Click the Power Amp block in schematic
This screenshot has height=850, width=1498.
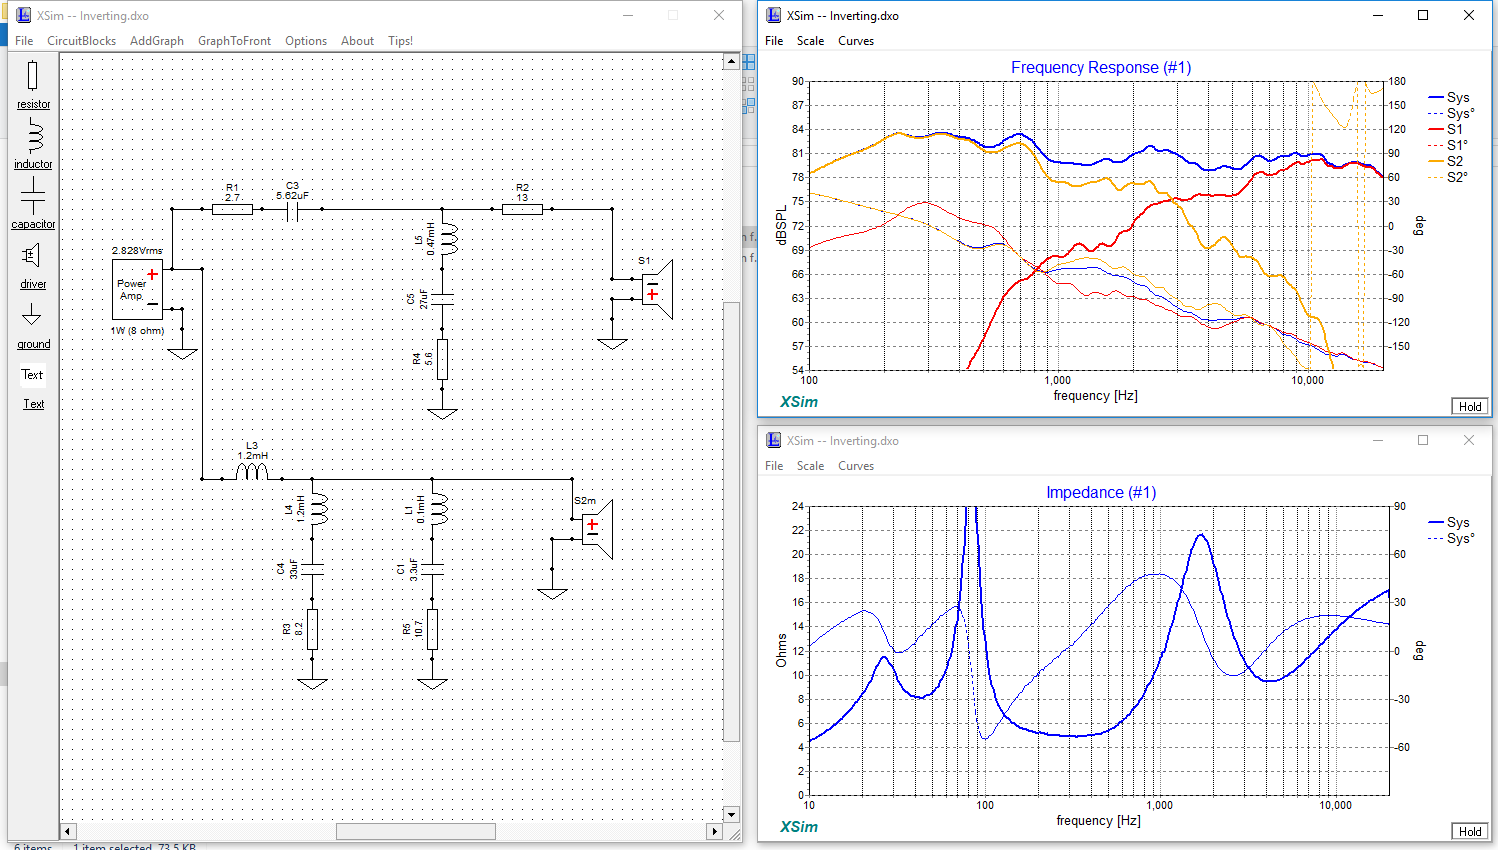pos(137,289)
